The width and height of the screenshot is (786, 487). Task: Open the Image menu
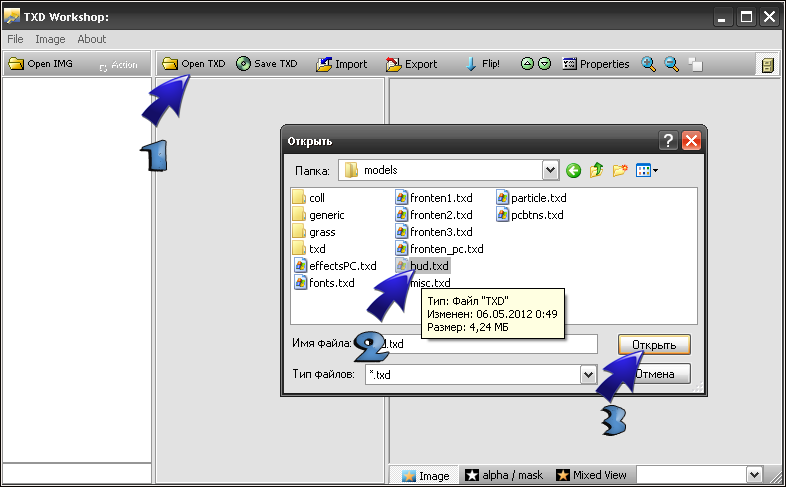pyautogui.click(x=50, y=39)
